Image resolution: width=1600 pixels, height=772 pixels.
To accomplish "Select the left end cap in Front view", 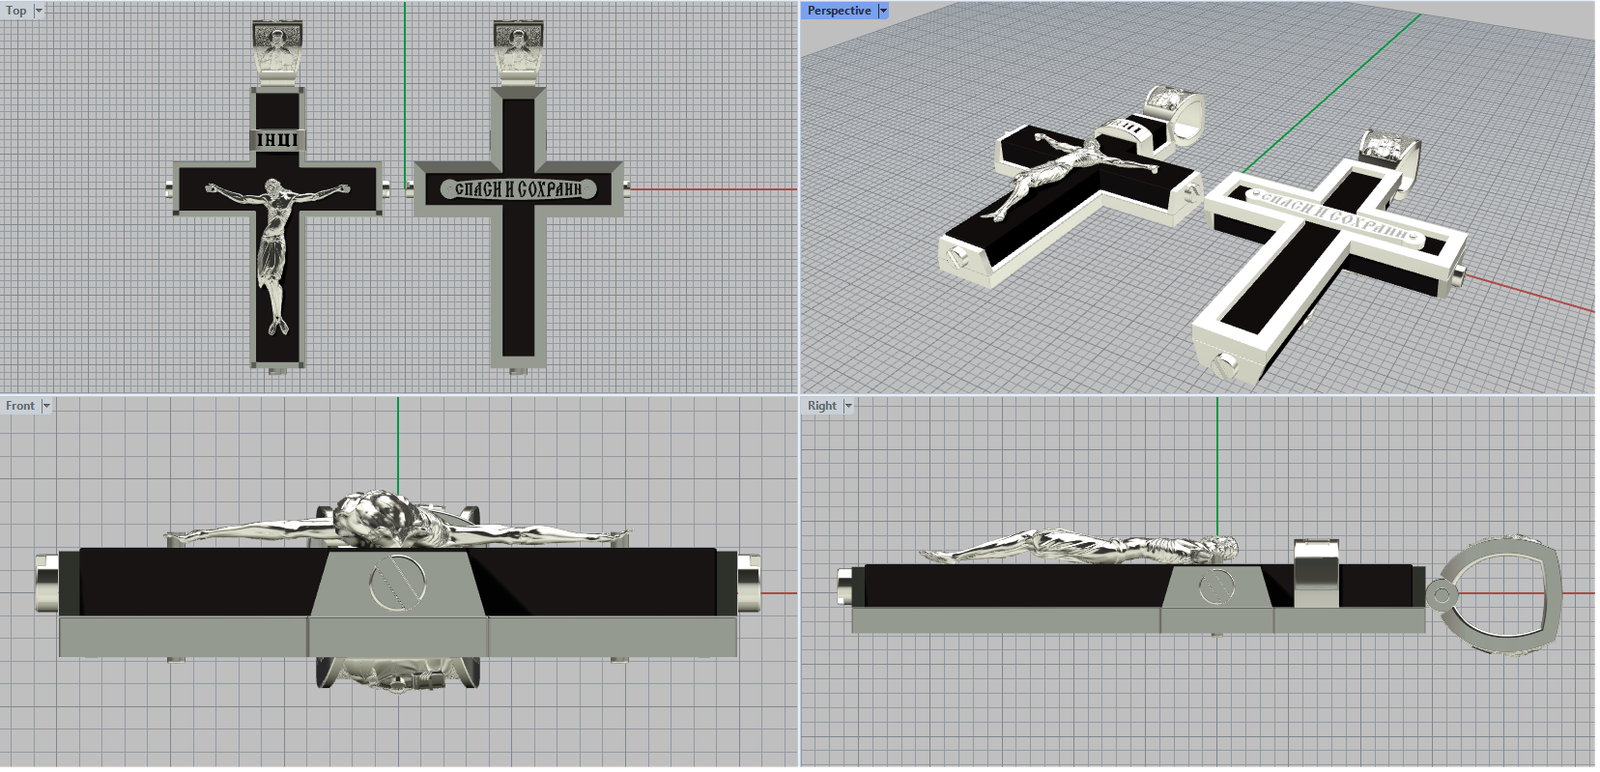I will [47, 582].
